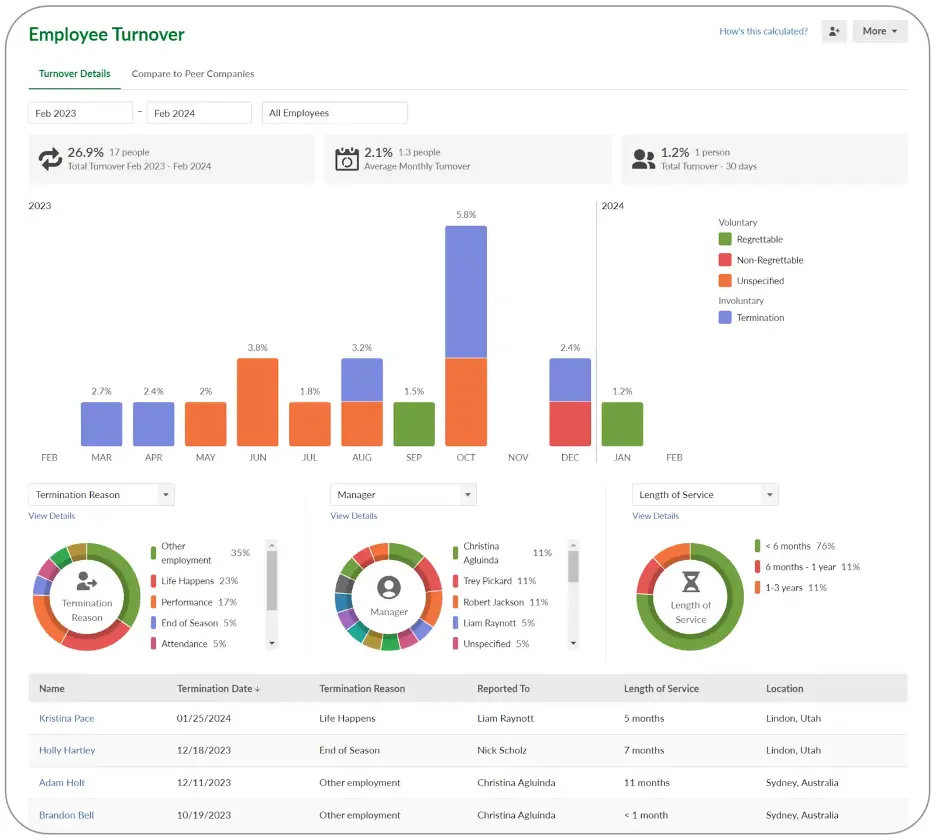Click View Details under Termination Reason
The width and height of the screenshot is (936, 840).
(51, 516)
